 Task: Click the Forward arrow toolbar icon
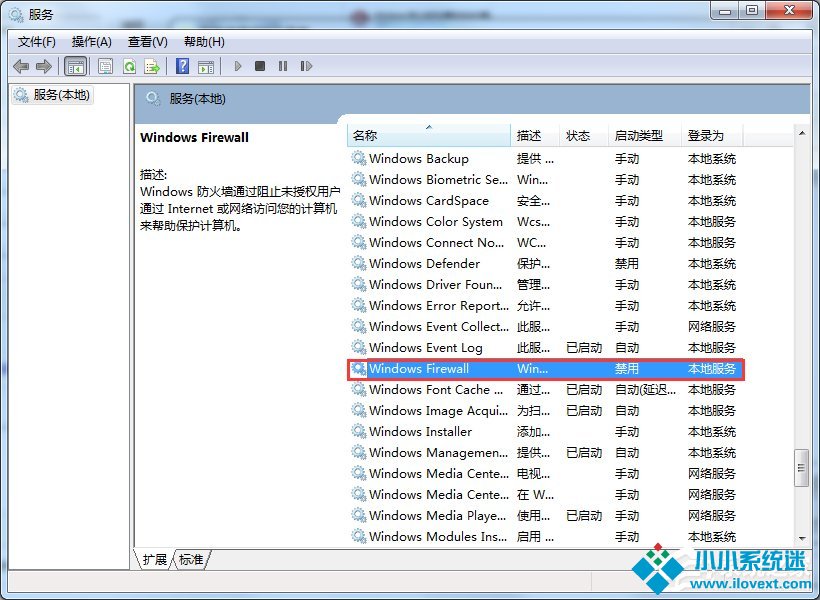(43, 66)
